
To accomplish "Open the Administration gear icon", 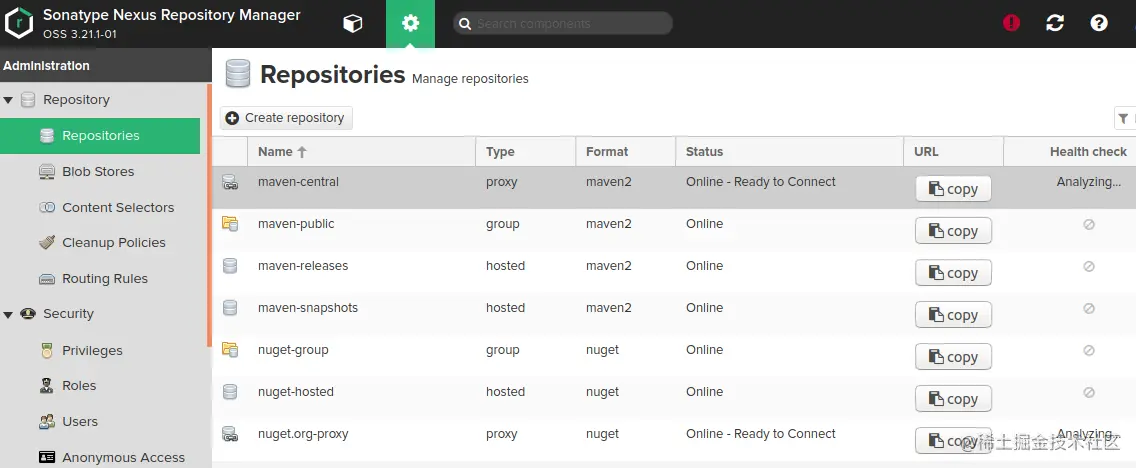I will click(410, 24).
